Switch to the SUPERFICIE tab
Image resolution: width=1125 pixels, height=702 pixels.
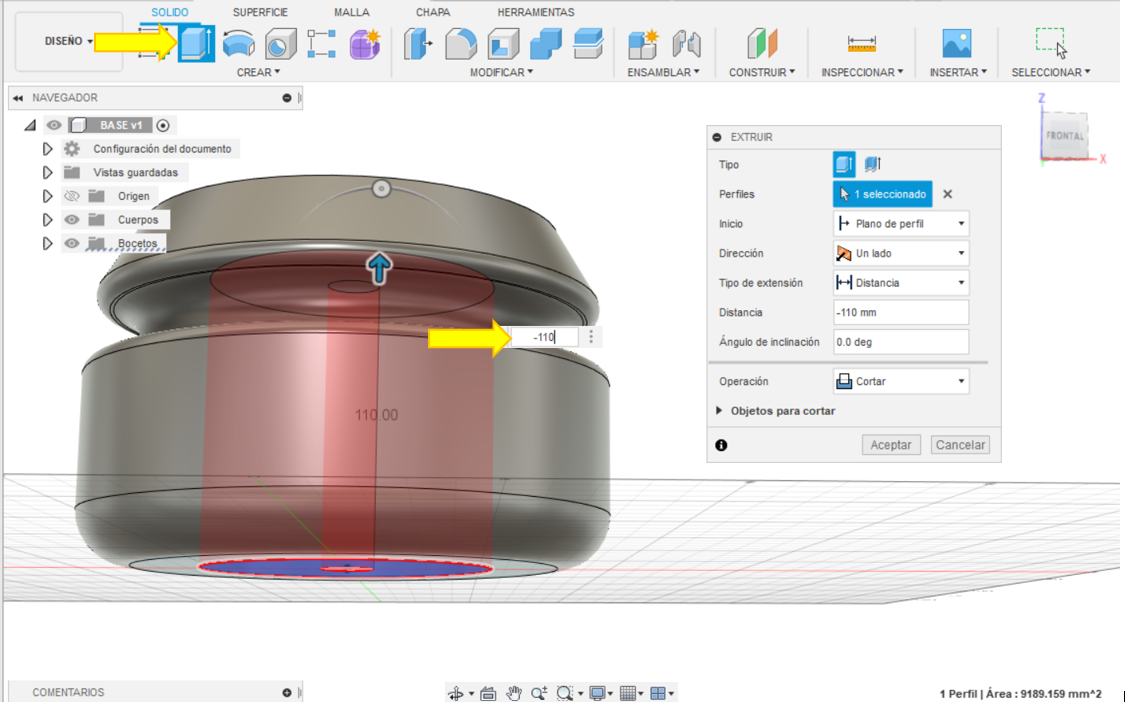(260, 12)
